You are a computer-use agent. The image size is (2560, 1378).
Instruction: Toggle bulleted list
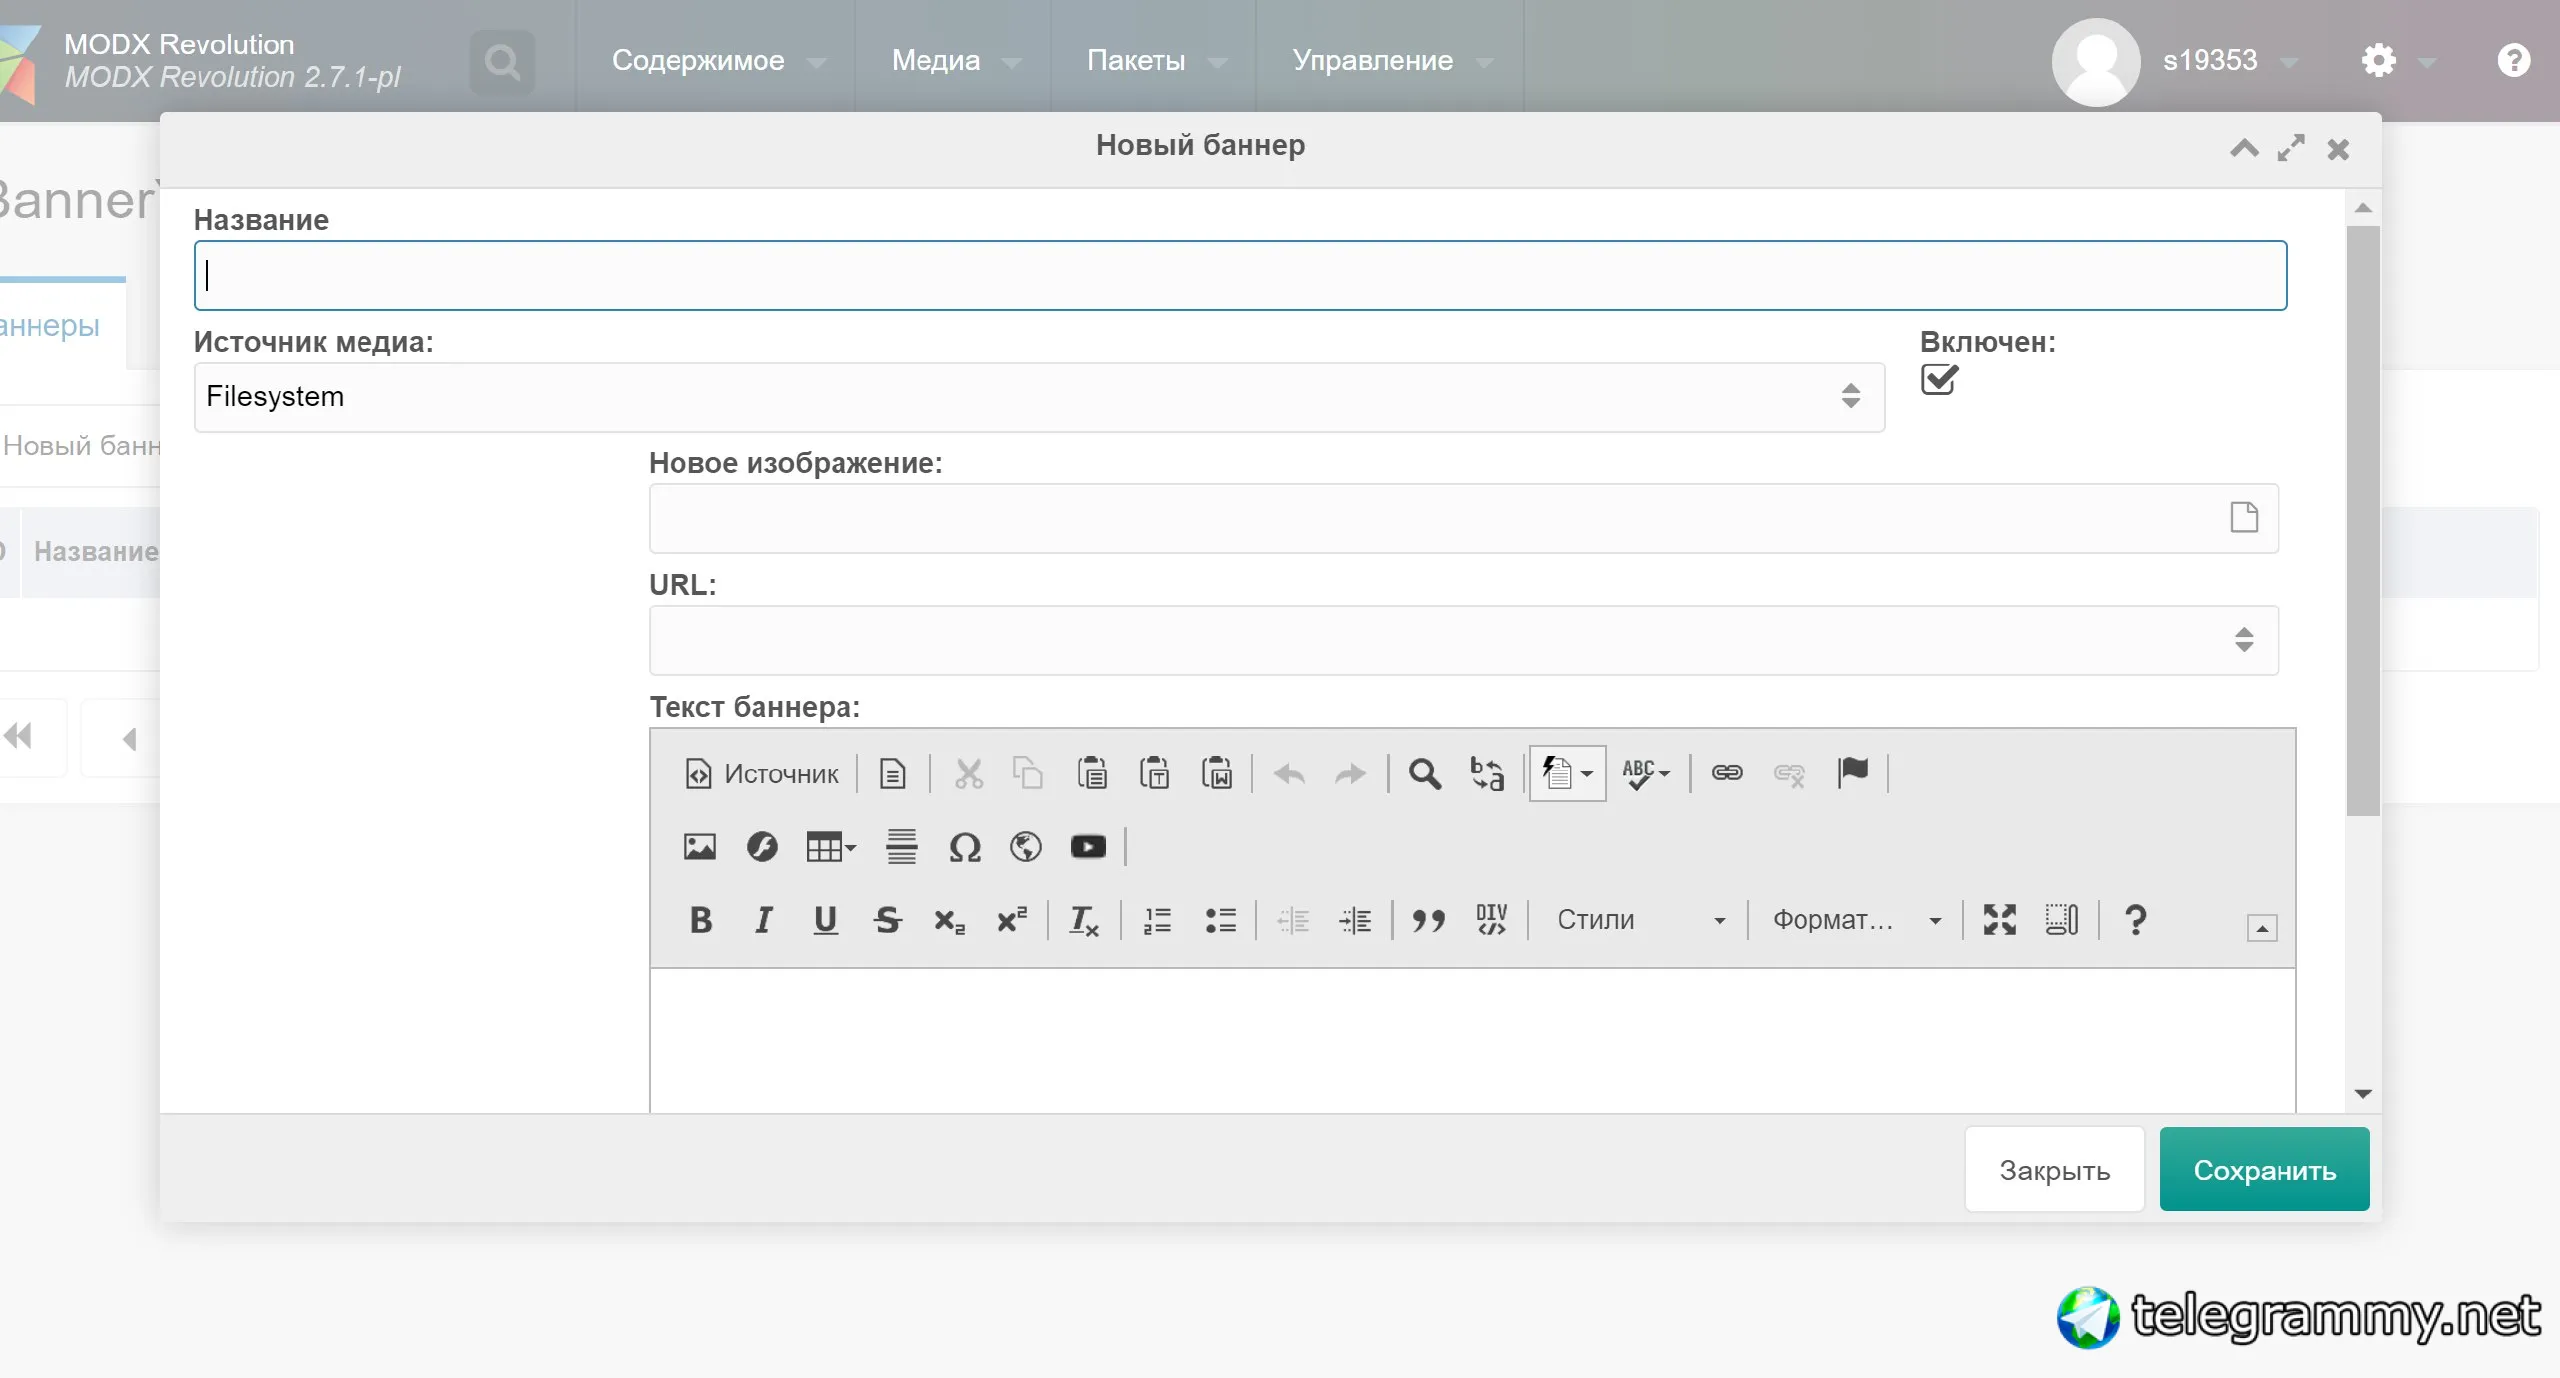(1220, 920)
